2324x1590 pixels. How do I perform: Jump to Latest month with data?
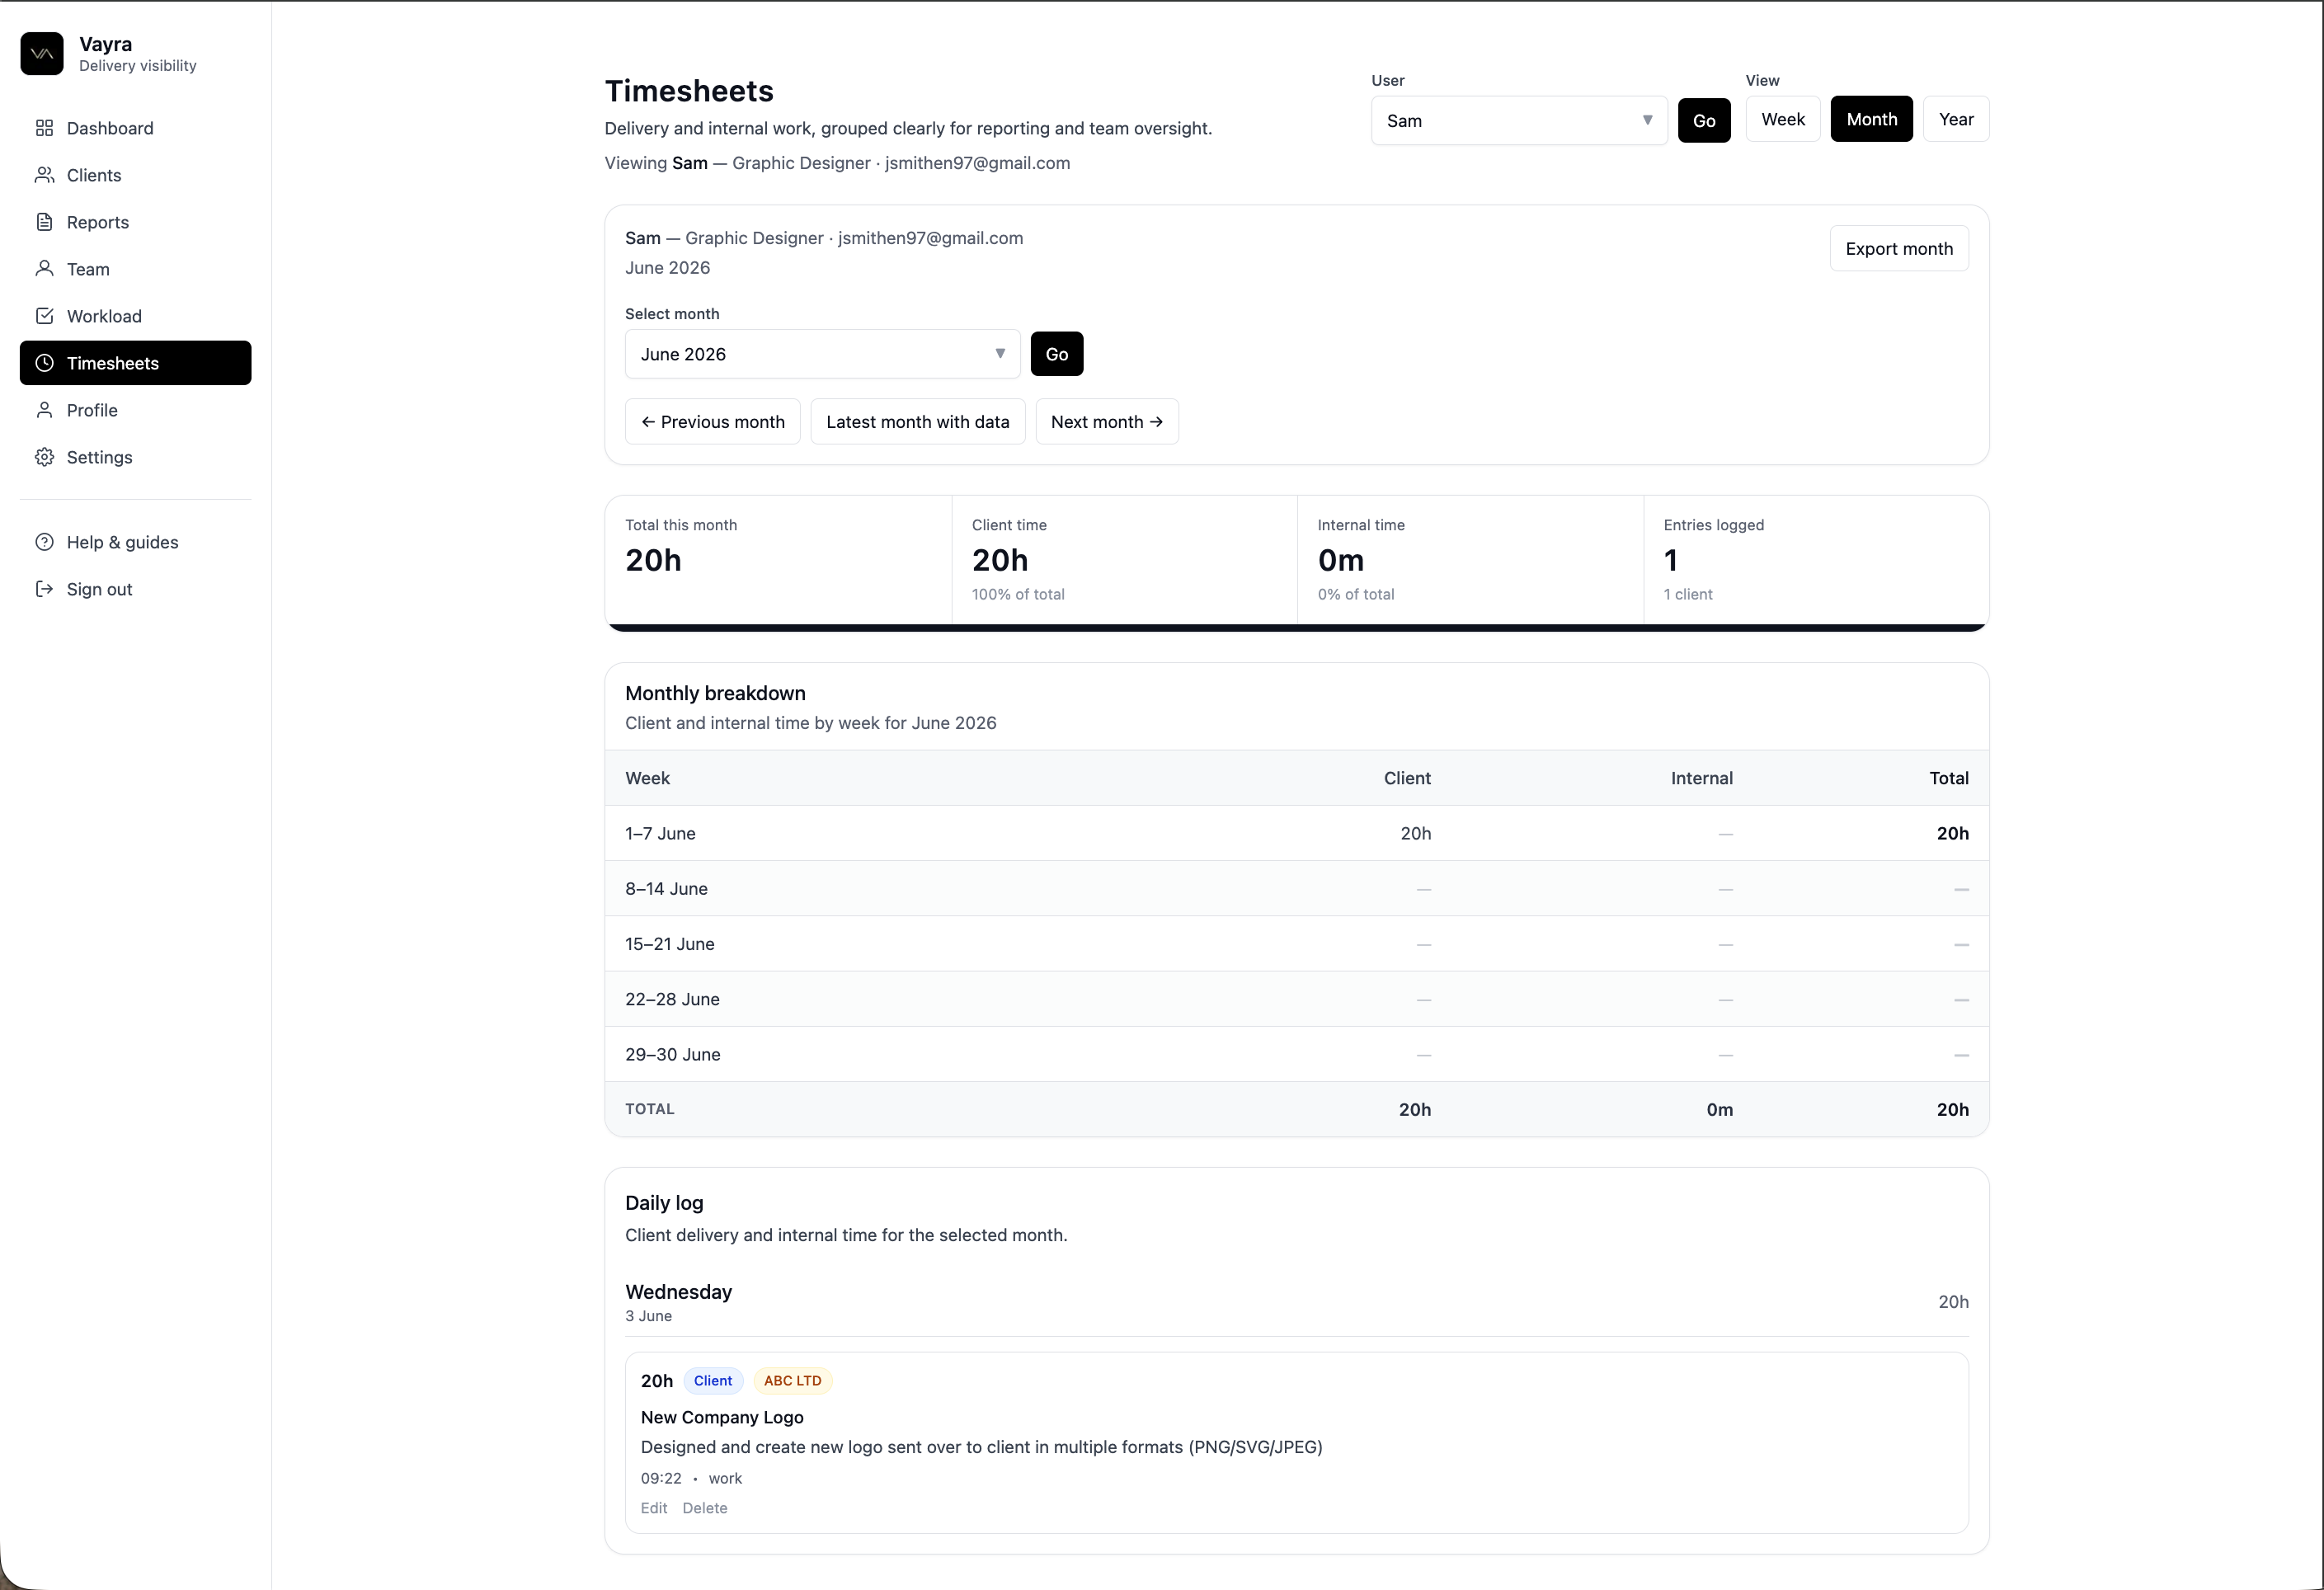(917, 422)
